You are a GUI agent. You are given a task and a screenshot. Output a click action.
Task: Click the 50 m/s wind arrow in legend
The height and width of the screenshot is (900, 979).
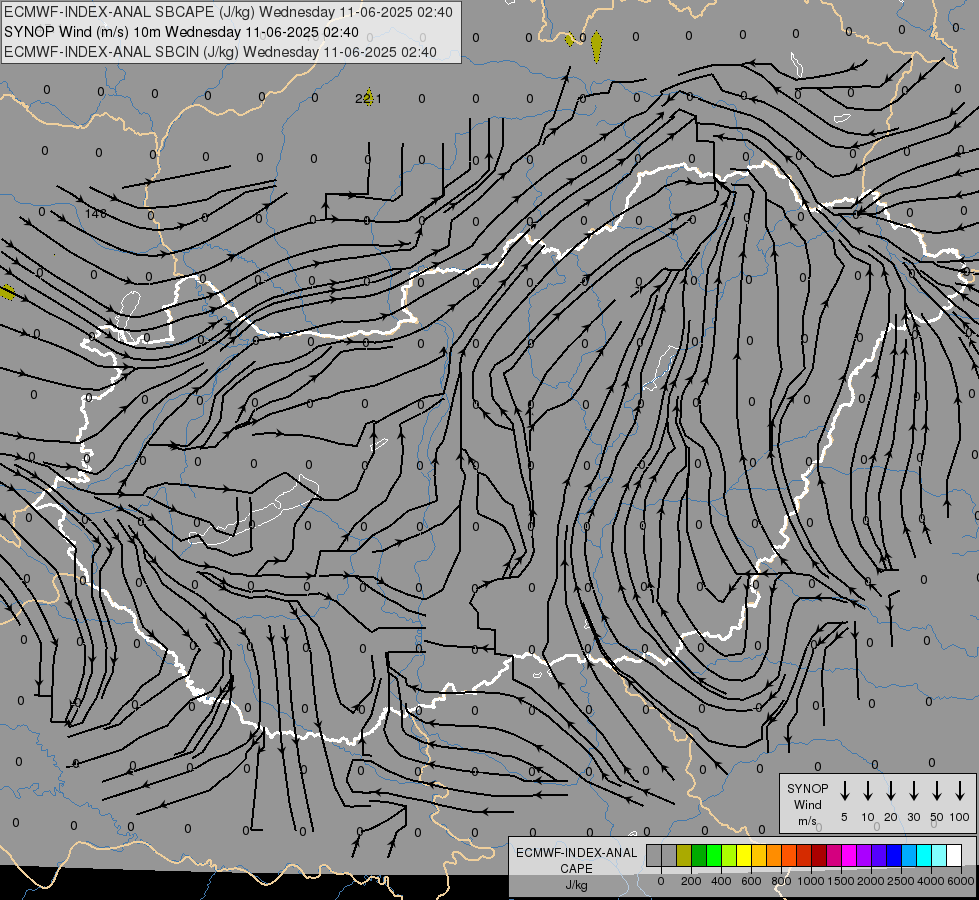click(937, 790)
